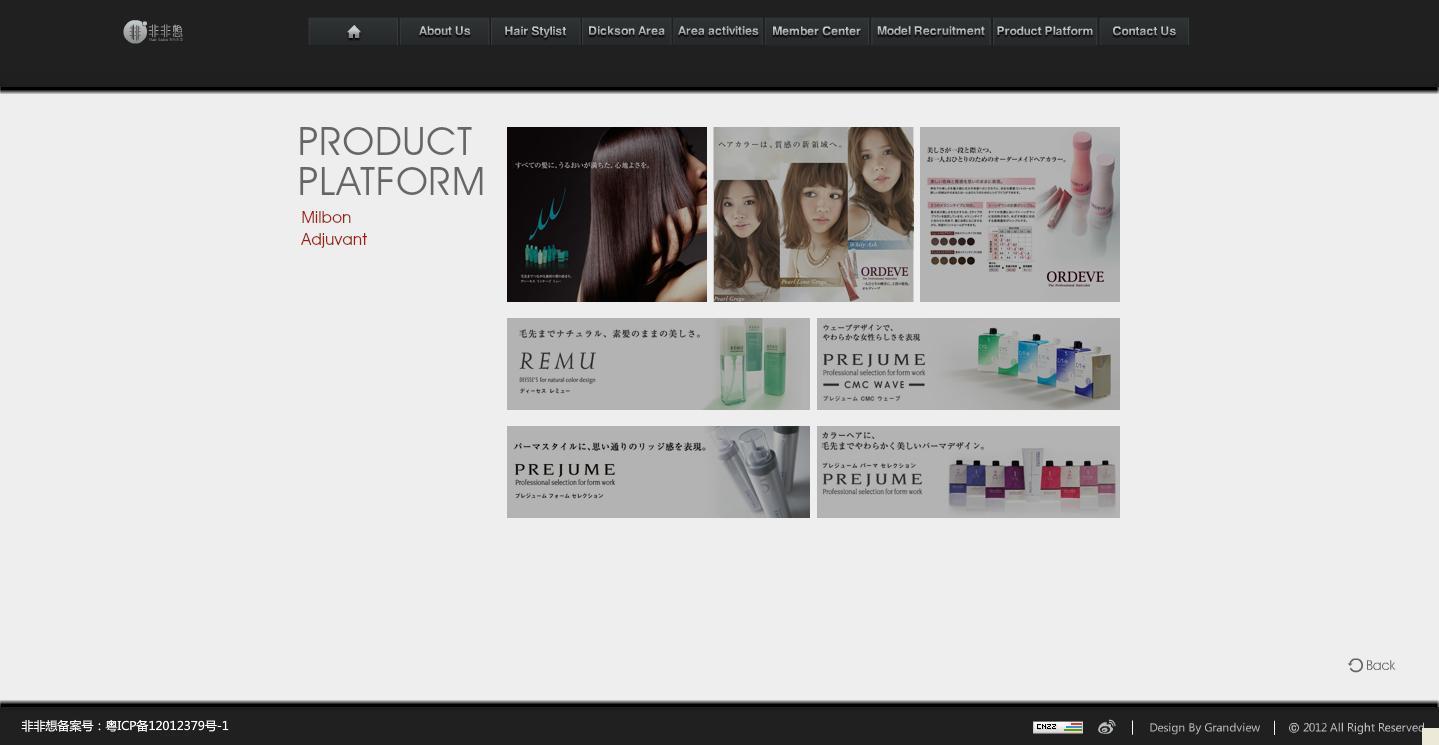This screenshot has width=1439, height=745.
Task: Navigate to Model Recruitment
Action: (930, 31)
